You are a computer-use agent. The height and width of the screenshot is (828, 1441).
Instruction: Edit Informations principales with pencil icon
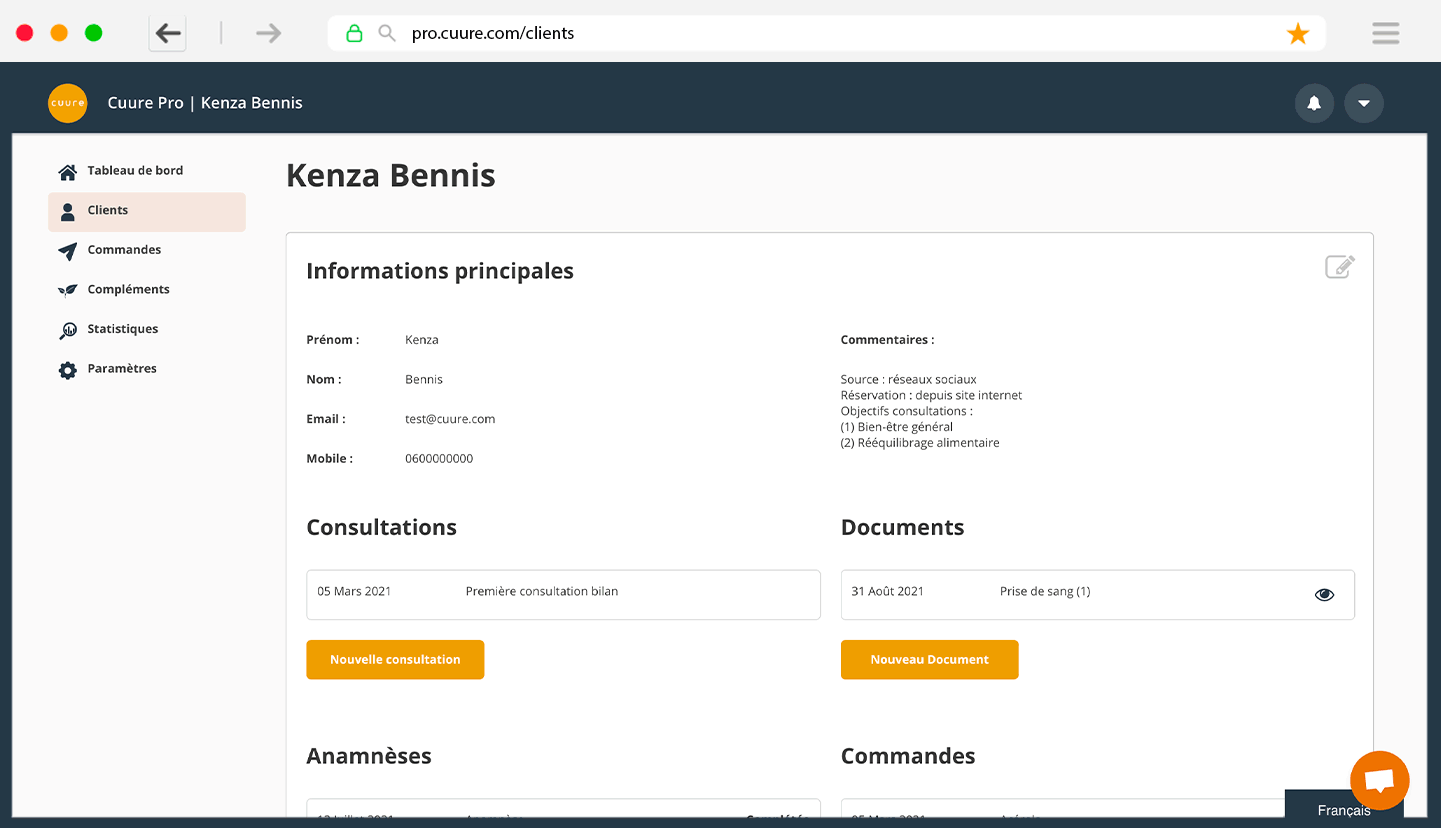coord(1339,267)
